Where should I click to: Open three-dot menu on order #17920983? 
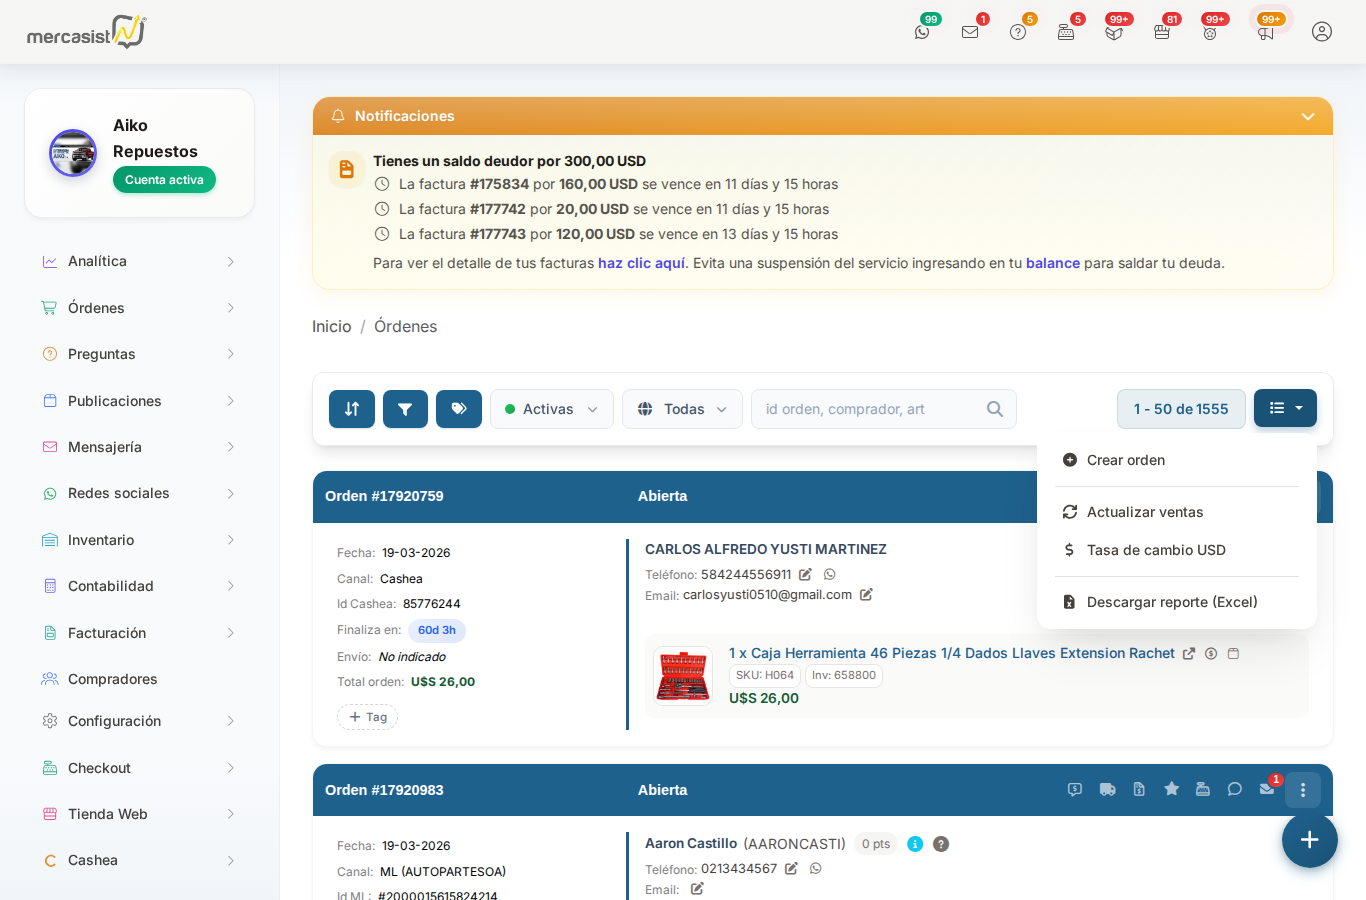(x=1303, y=790)
